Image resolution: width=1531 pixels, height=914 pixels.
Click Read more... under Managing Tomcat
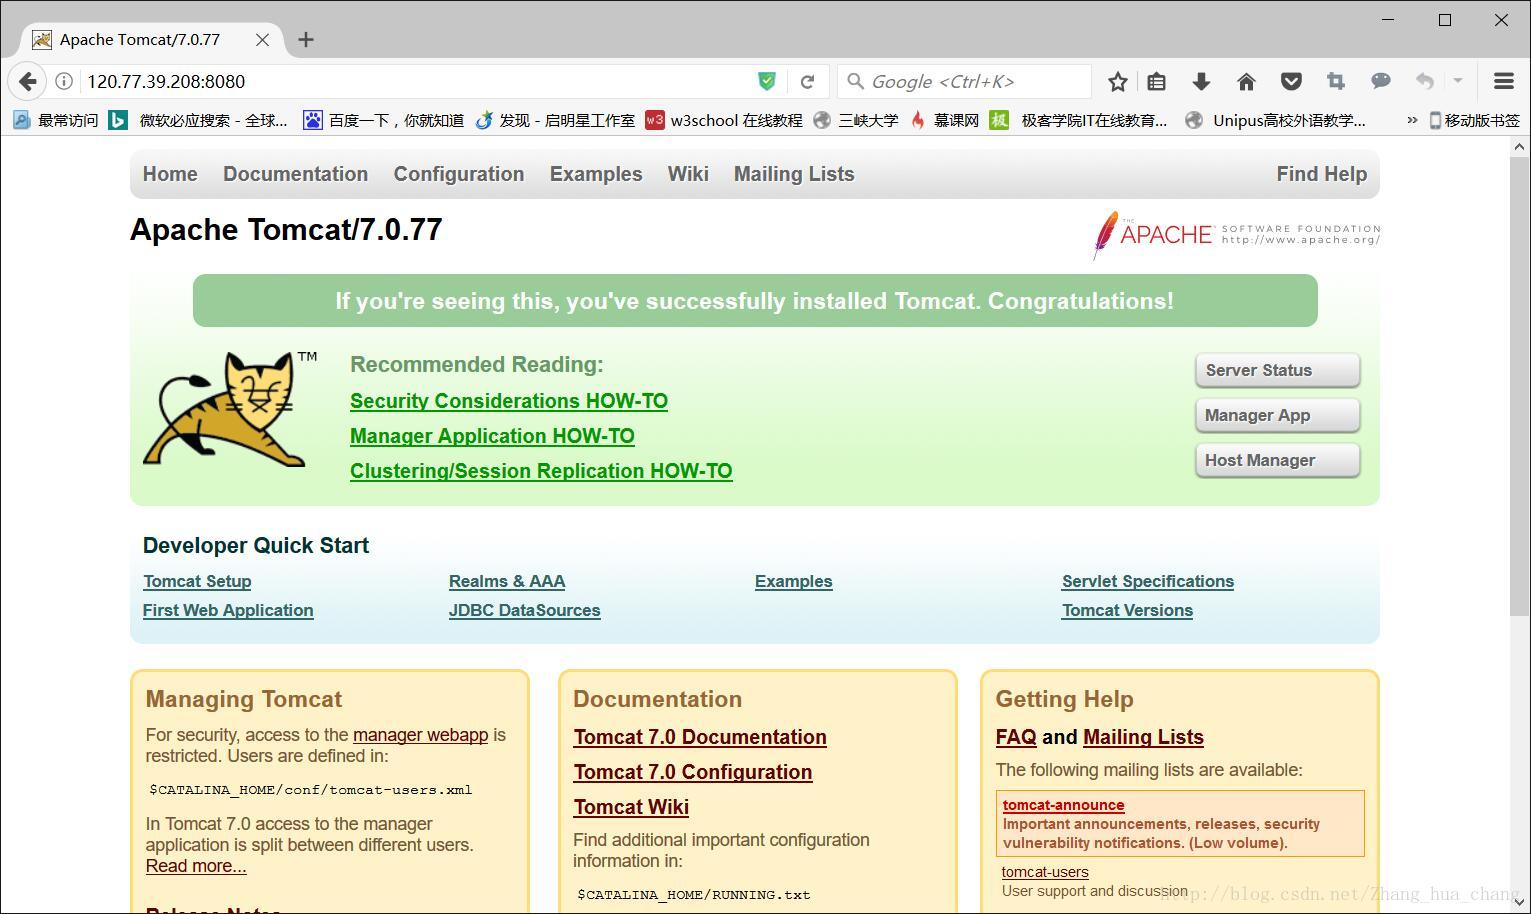coord(196,866)
